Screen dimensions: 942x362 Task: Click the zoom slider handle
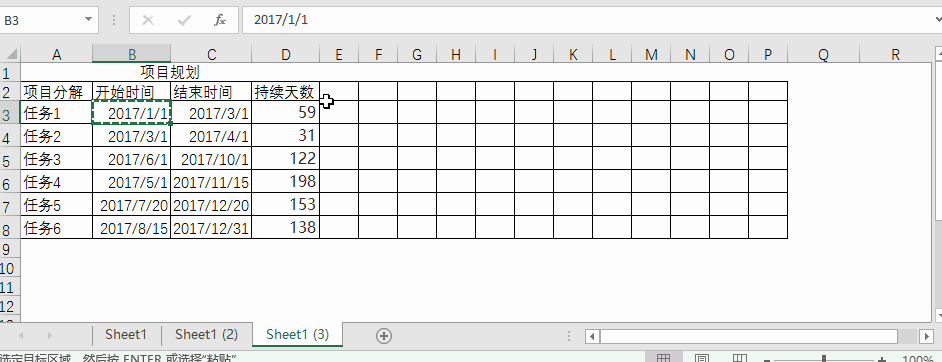point(824,359)
